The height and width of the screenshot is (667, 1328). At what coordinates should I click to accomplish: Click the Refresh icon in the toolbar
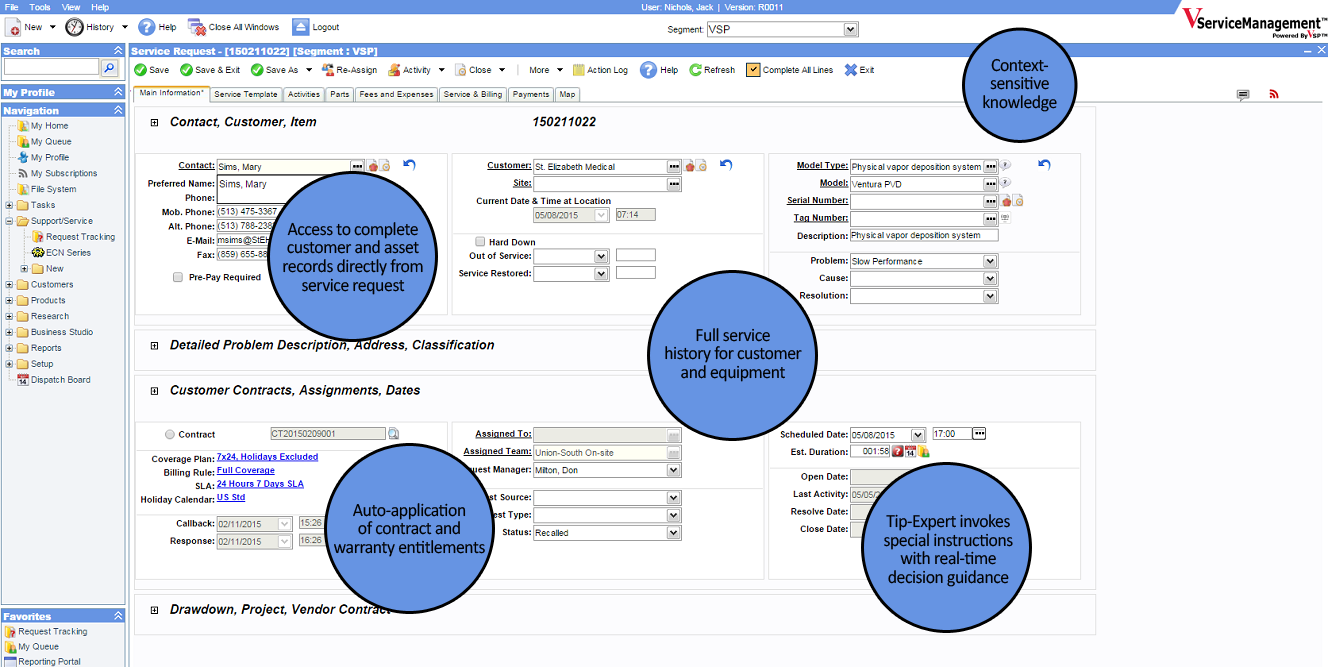pyautogui.click(x=695, y=70)
